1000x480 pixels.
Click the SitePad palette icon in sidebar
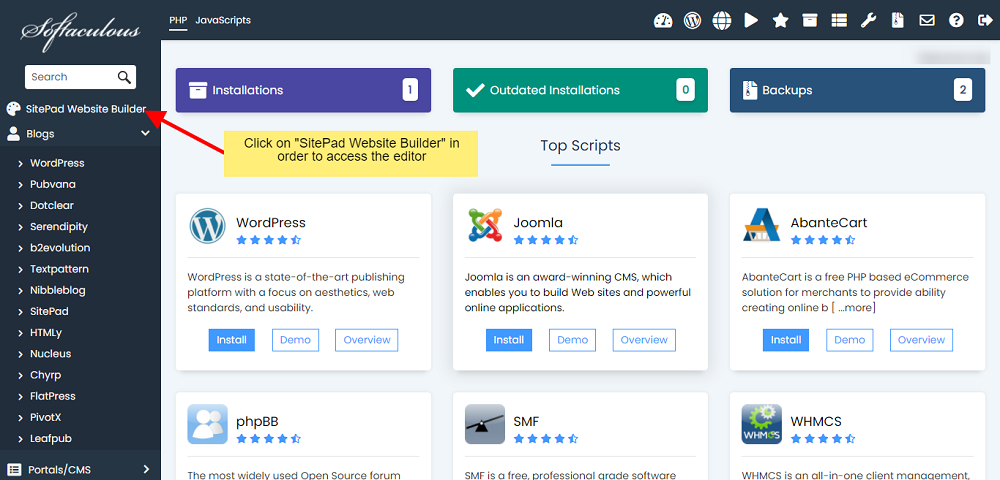pyautogui.click(x=13, y=109)
